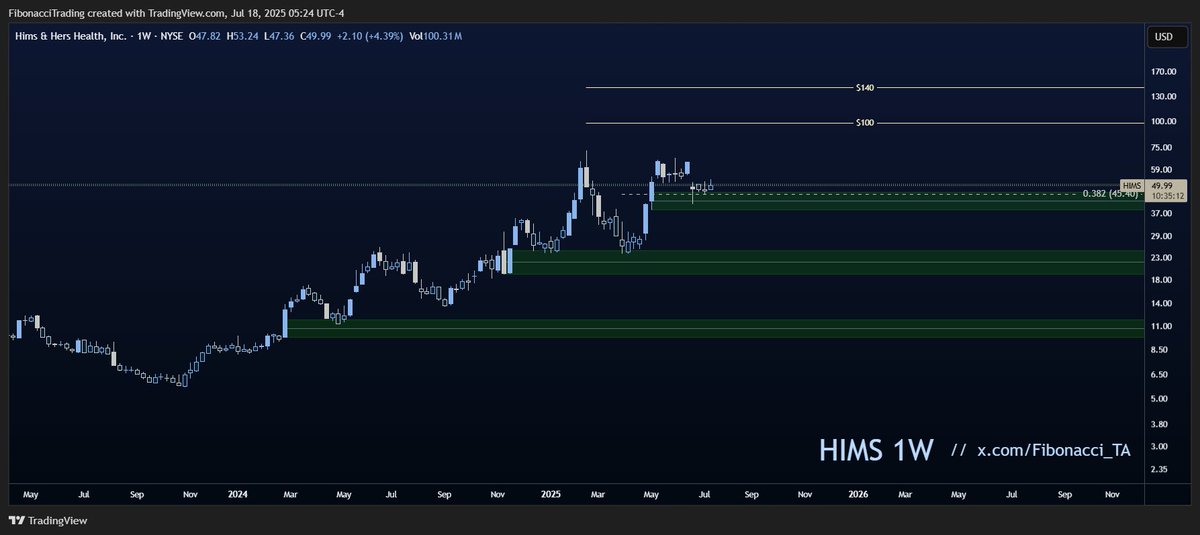Click the 100.00 price axis label
1200x535 pixels.
pos(1163,122)
